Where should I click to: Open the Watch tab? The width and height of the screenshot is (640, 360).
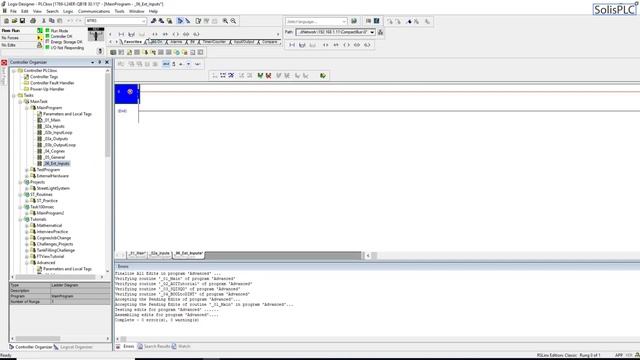click(181, 347)
